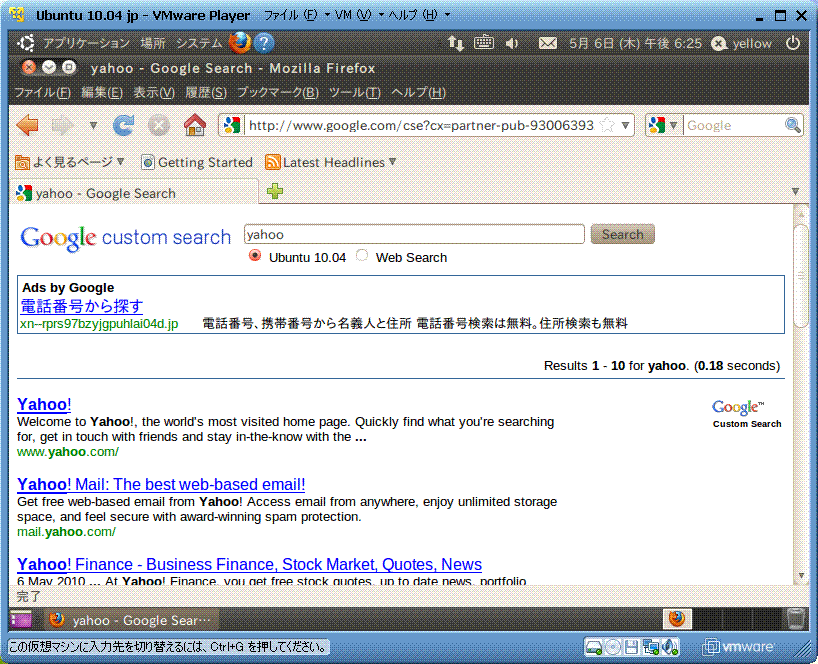Open the volume control in the top panel

512,43
